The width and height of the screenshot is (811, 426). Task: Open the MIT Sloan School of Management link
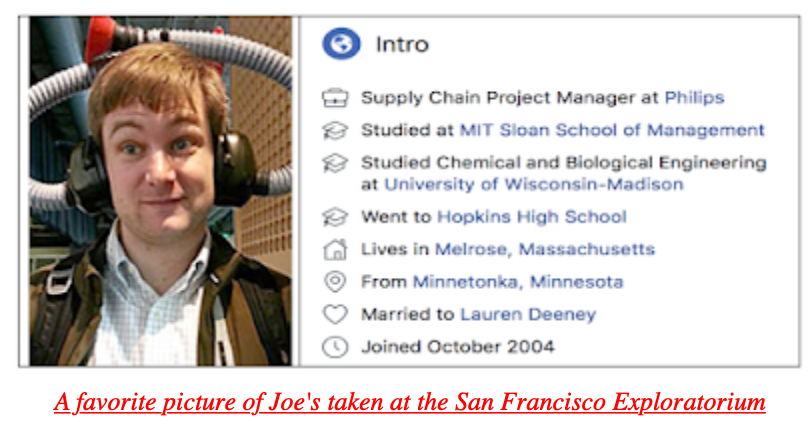(612, 130)
